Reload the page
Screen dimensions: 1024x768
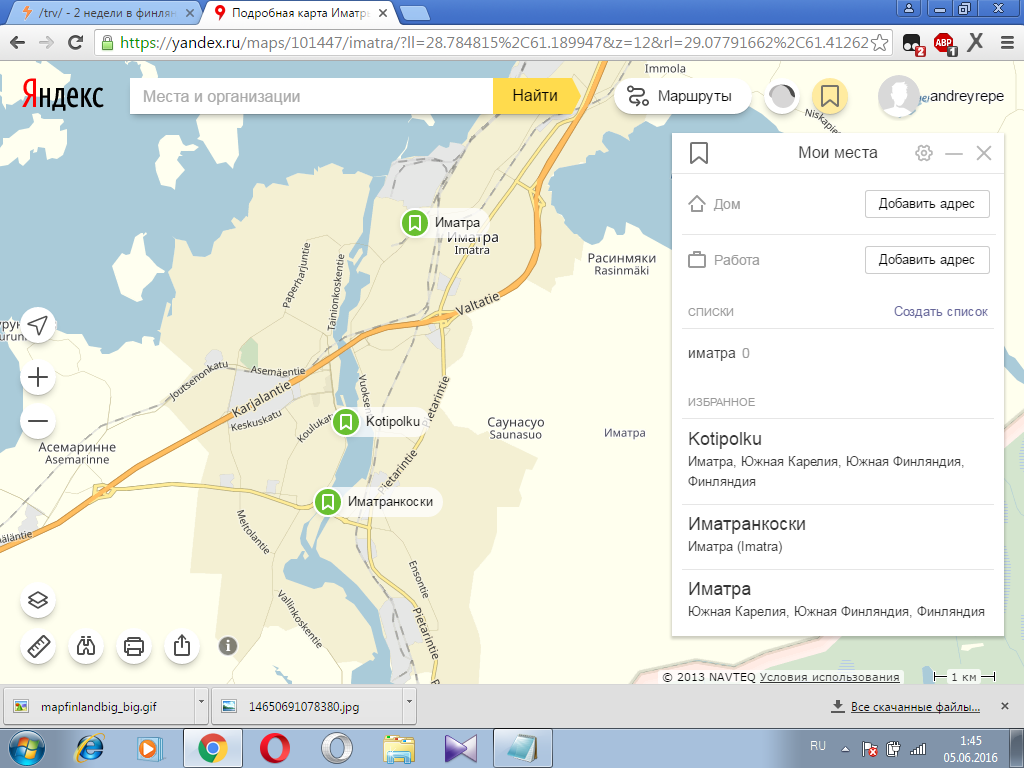pos(76,43)
